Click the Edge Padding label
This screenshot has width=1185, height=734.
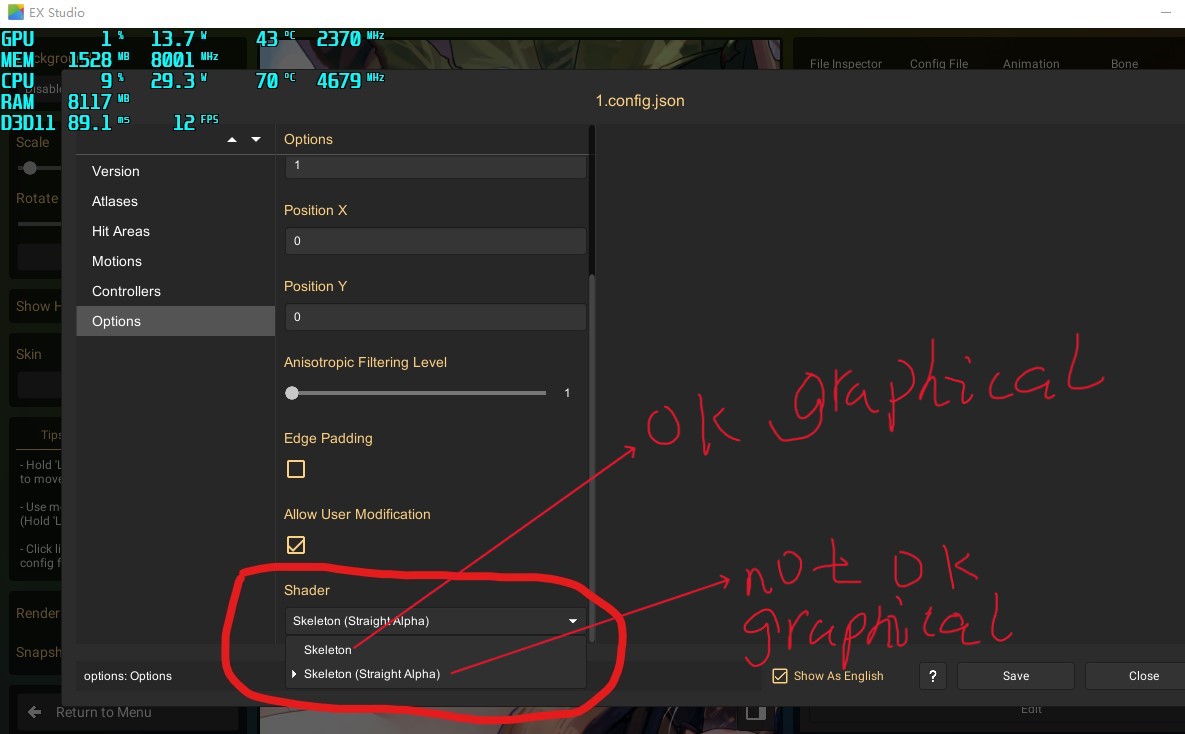coord(328,438)
